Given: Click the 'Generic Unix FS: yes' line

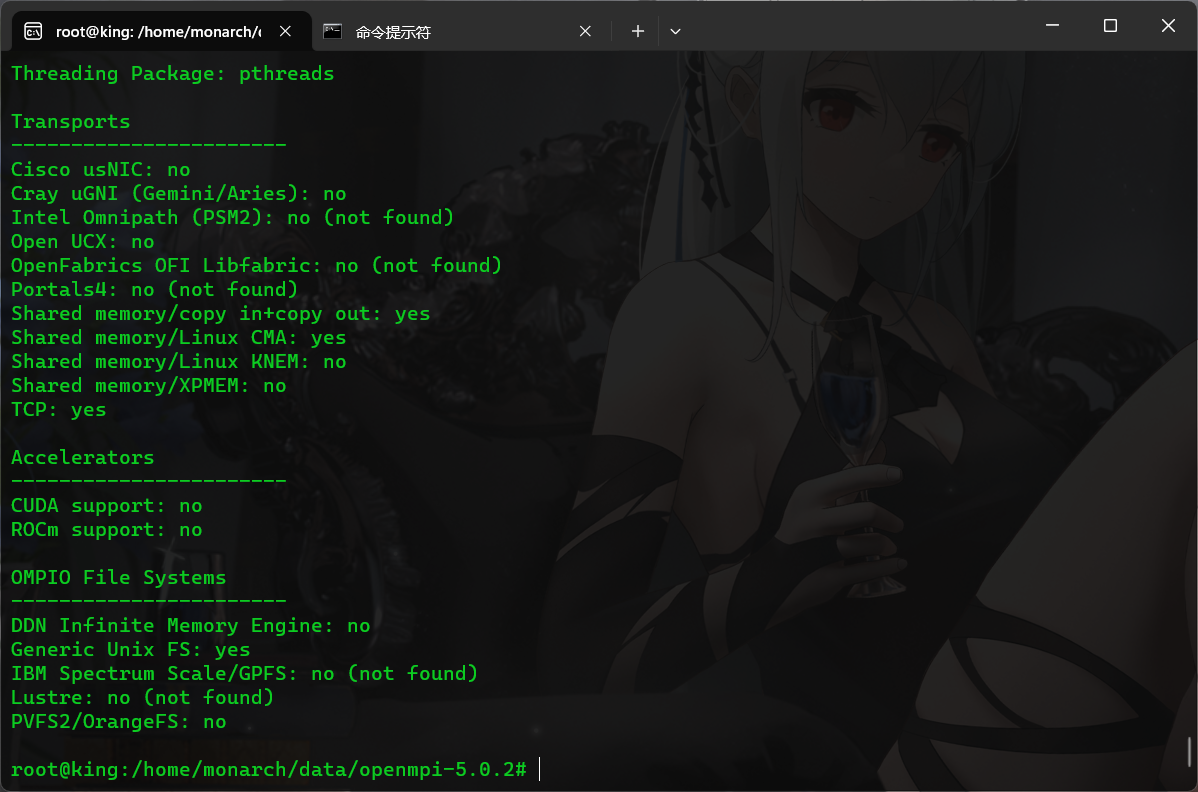Looking at the screenshot, I should click(x=131, y=650).
